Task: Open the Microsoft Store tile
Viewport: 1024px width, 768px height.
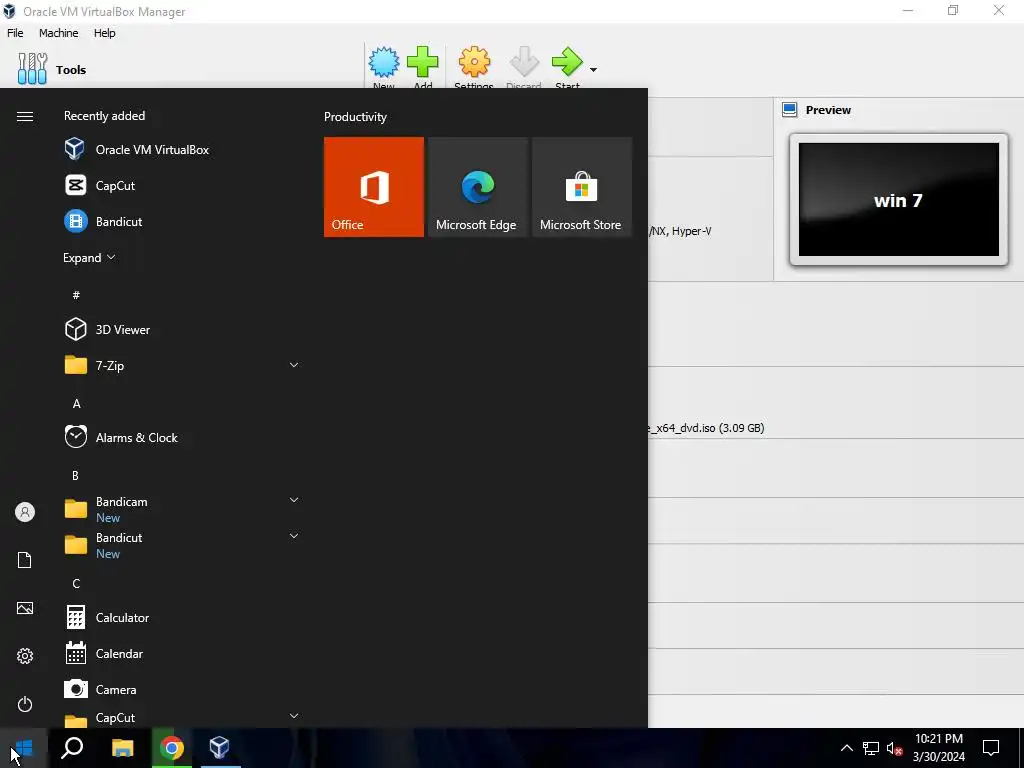Action: pos(581,187)
